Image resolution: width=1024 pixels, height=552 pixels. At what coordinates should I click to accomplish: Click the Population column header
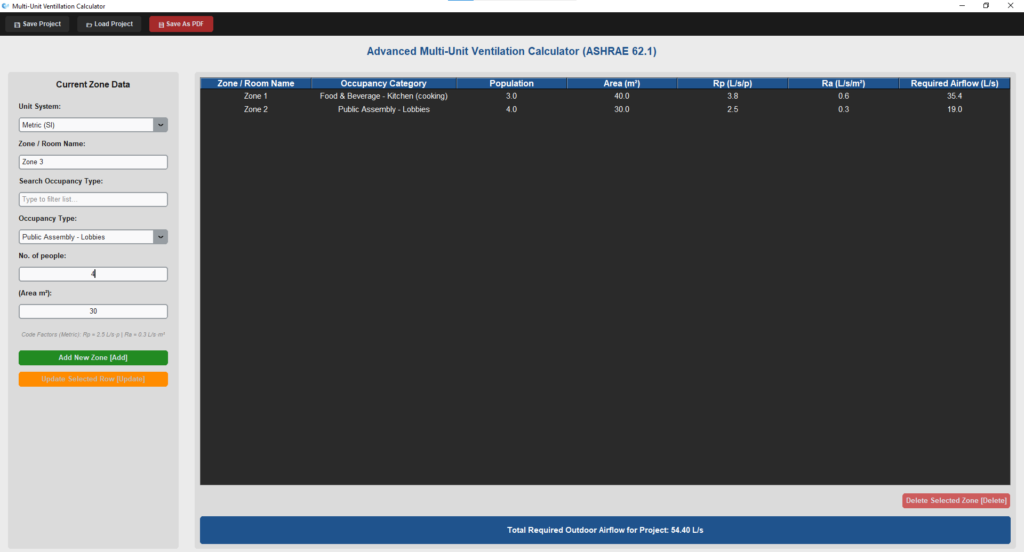tap(511, 84)
